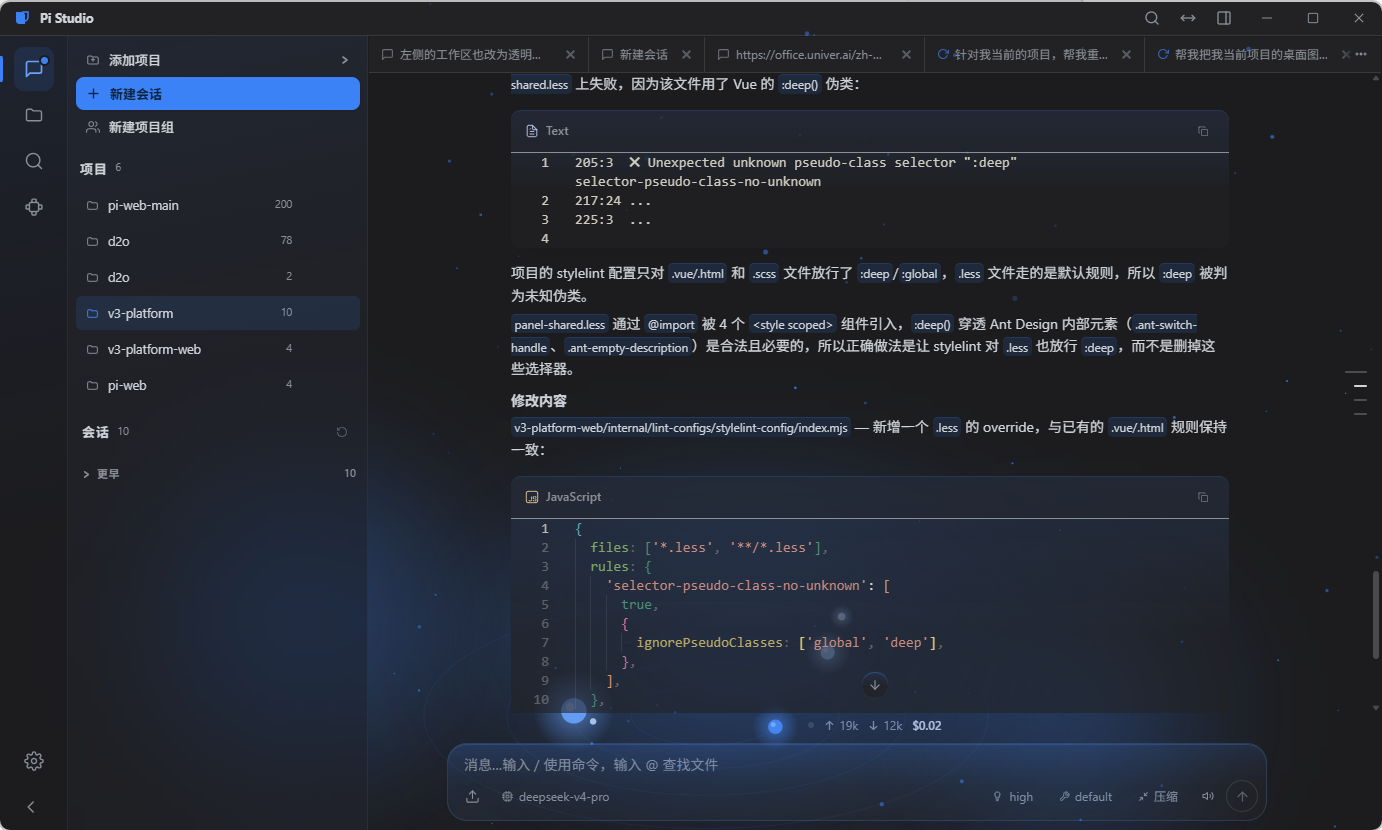Screen dimensions: 1382x830
Task: Select the v3-platform project
Action: 218,313
